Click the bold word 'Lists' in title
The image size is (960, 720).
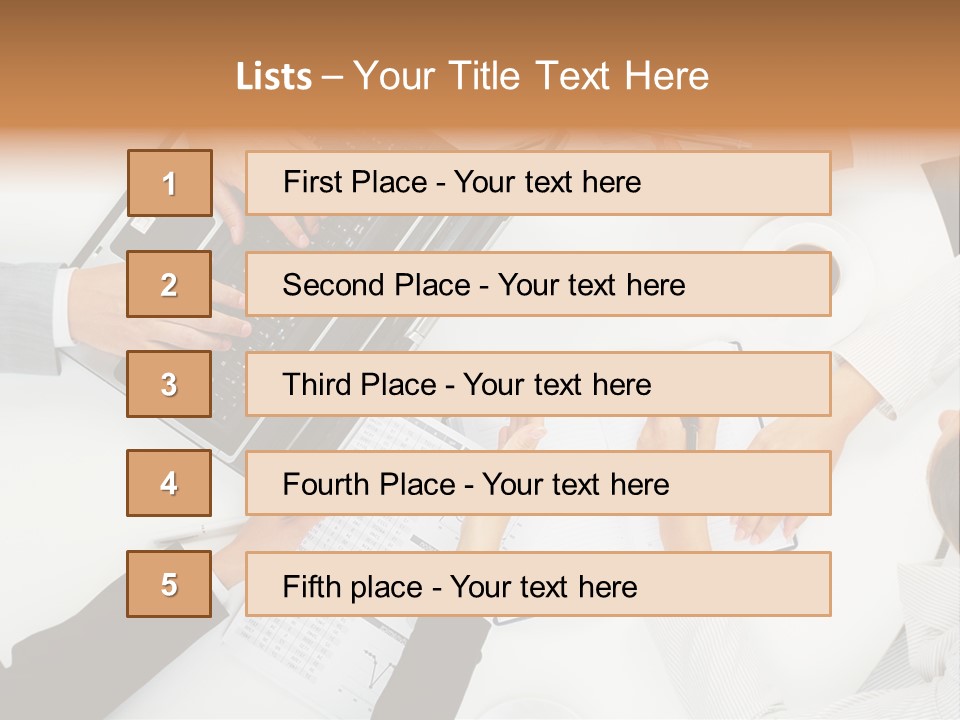274,77
